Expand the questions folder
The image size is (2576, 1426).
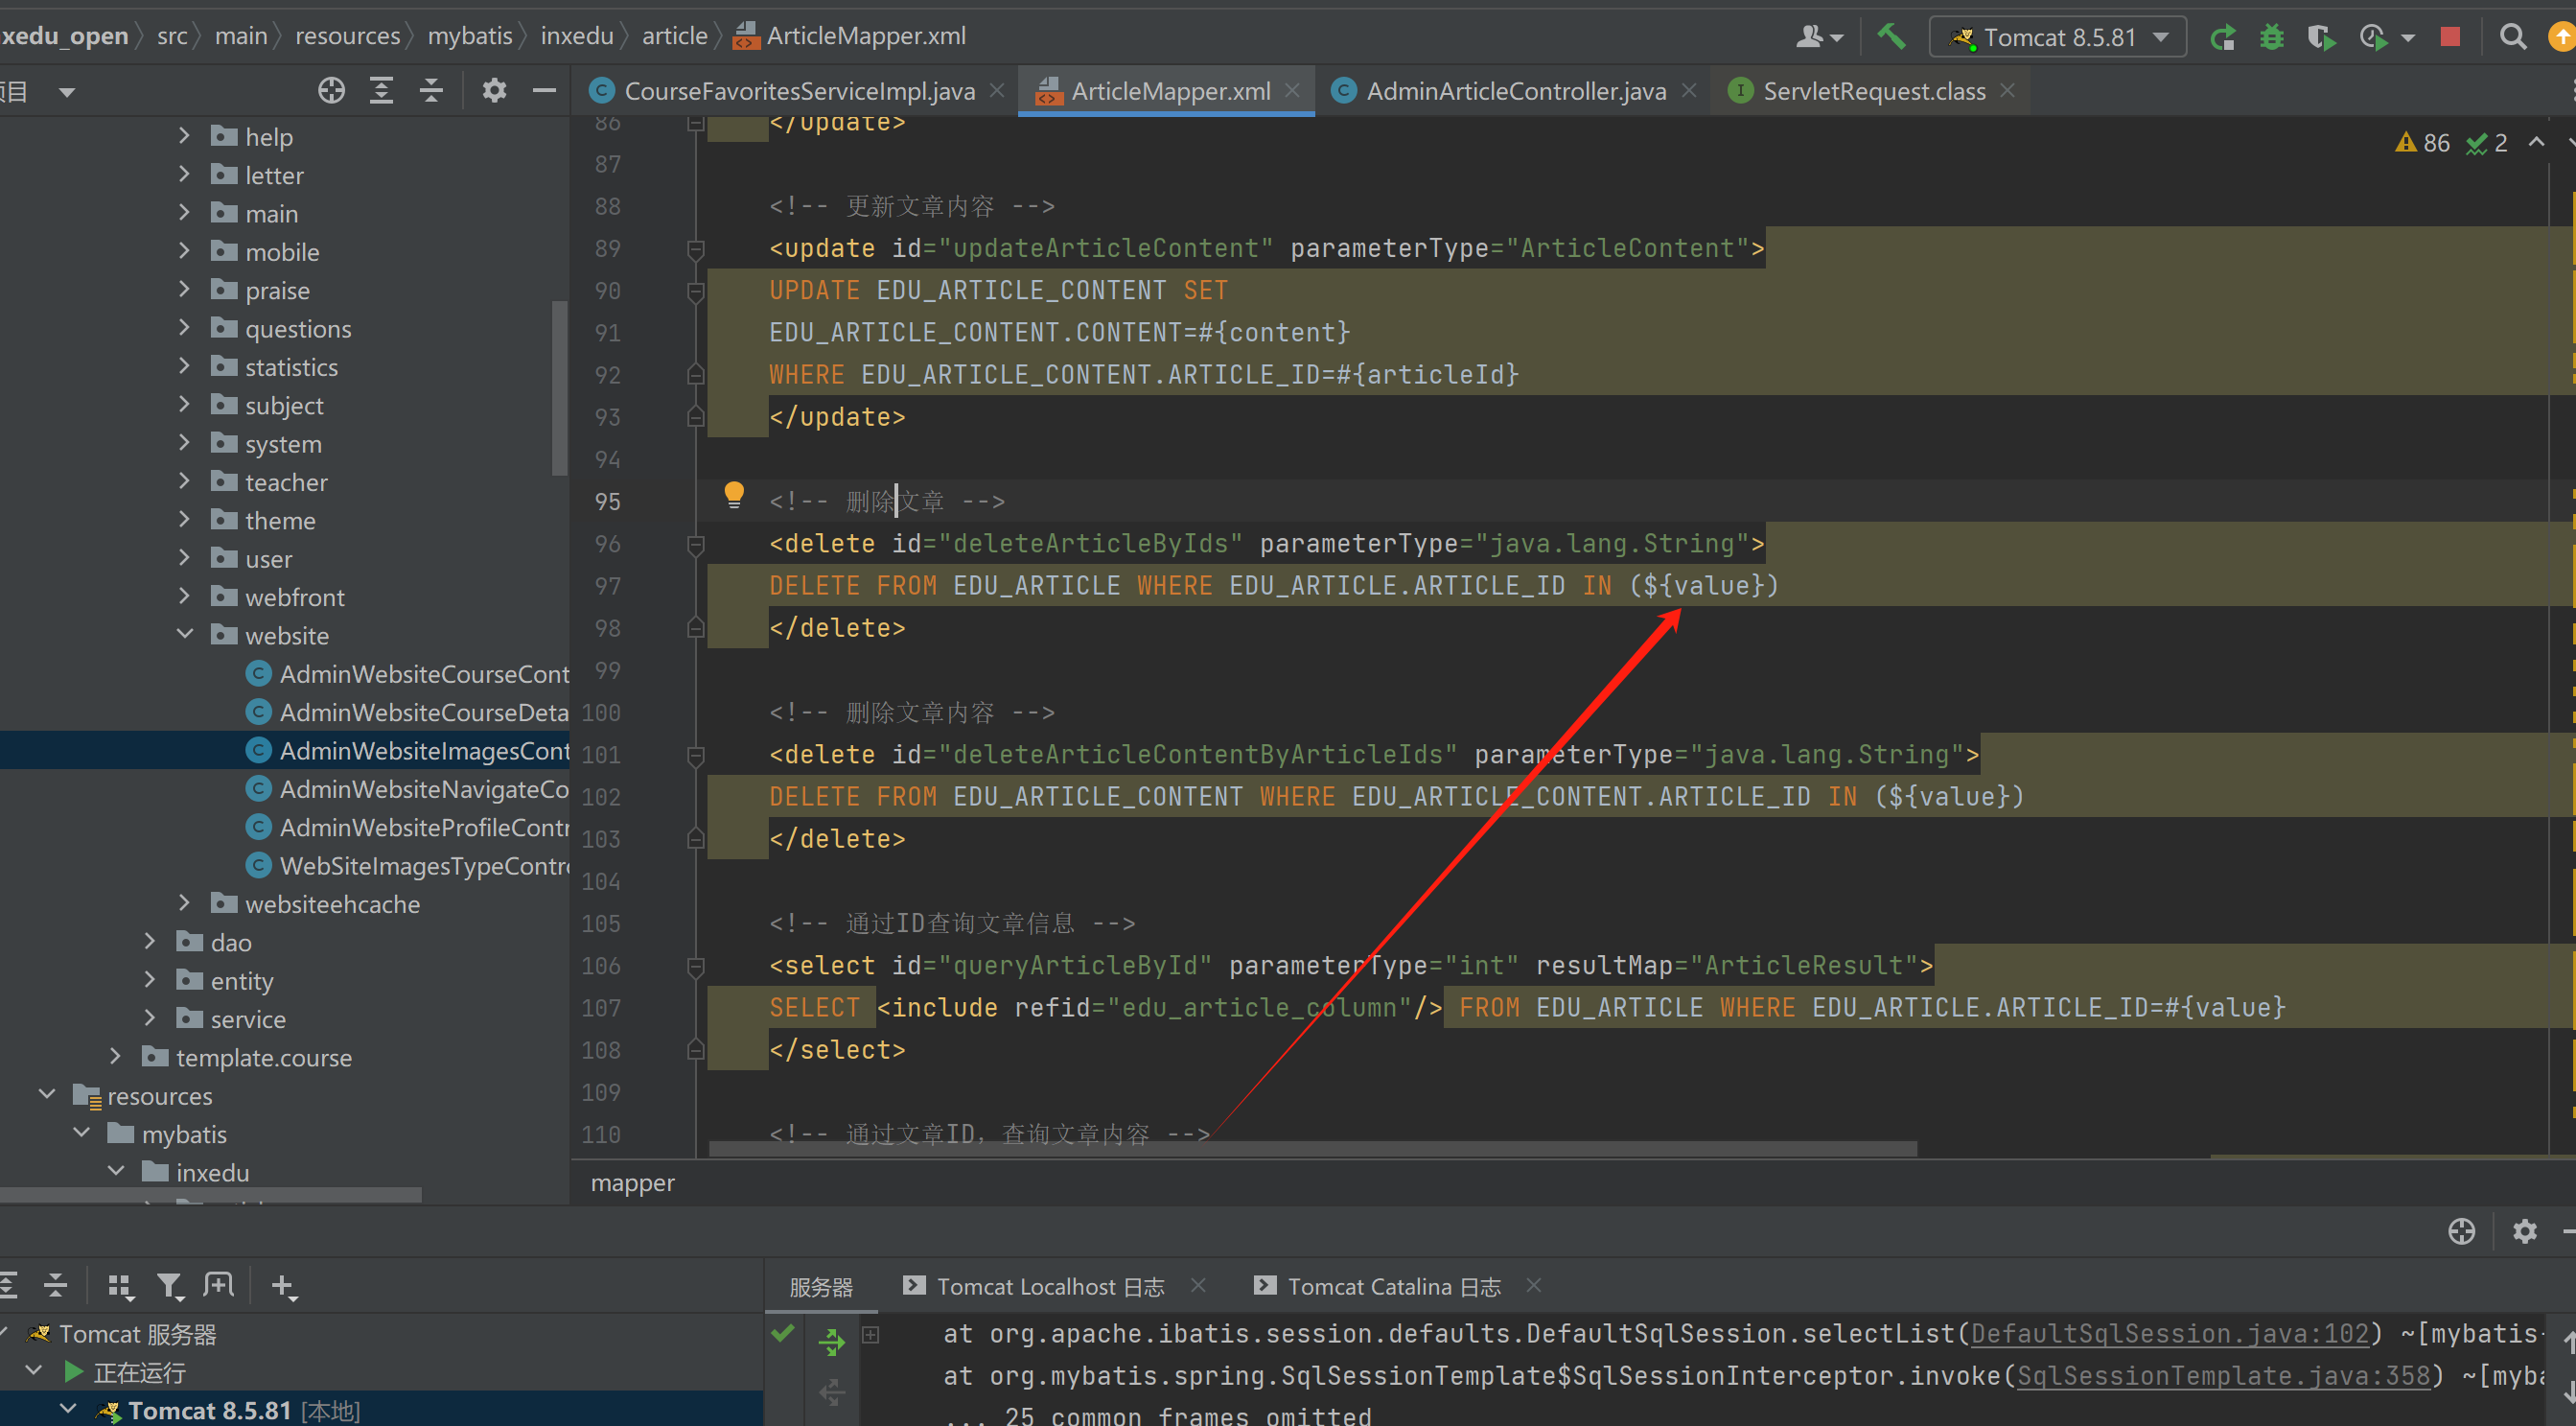point(184,327)
